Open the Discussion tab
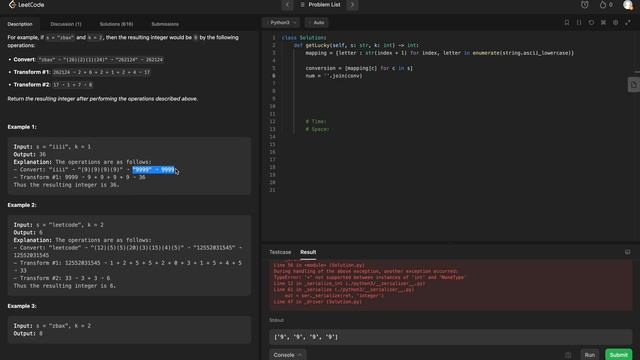640x360 pixels. [66, 24]
